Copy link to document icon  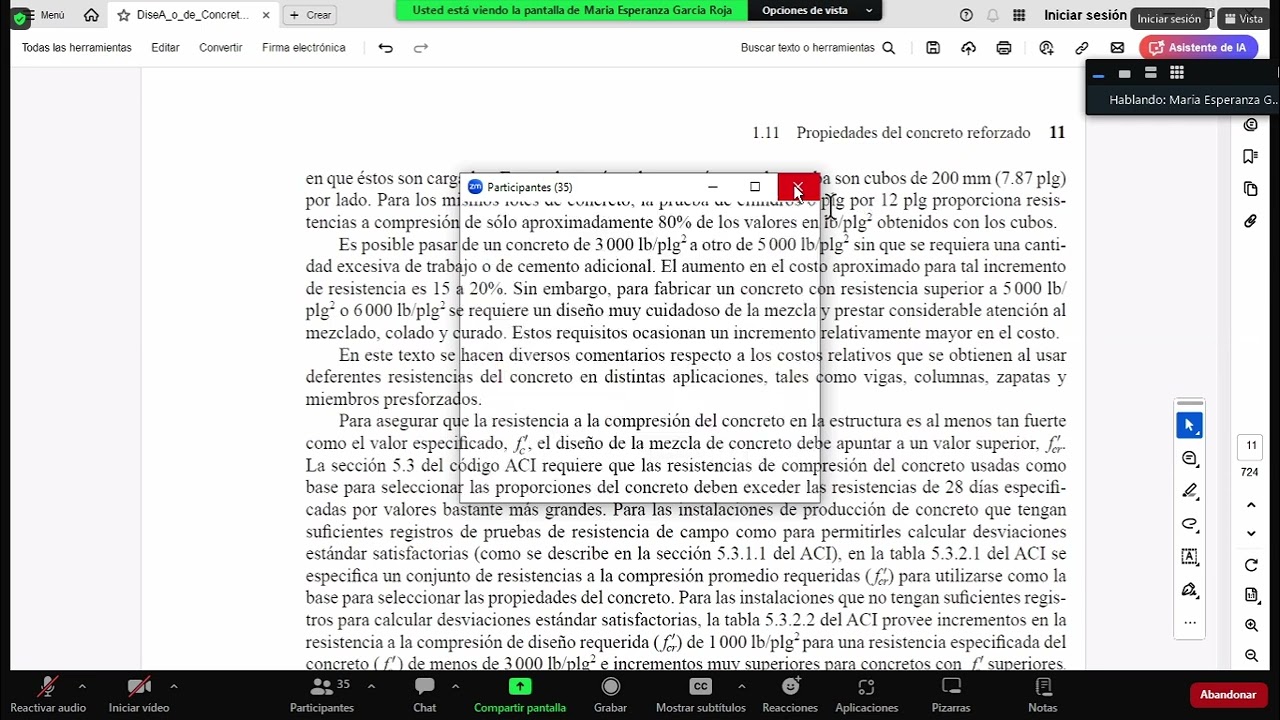pyautogui.click(x=1082, y=48)
